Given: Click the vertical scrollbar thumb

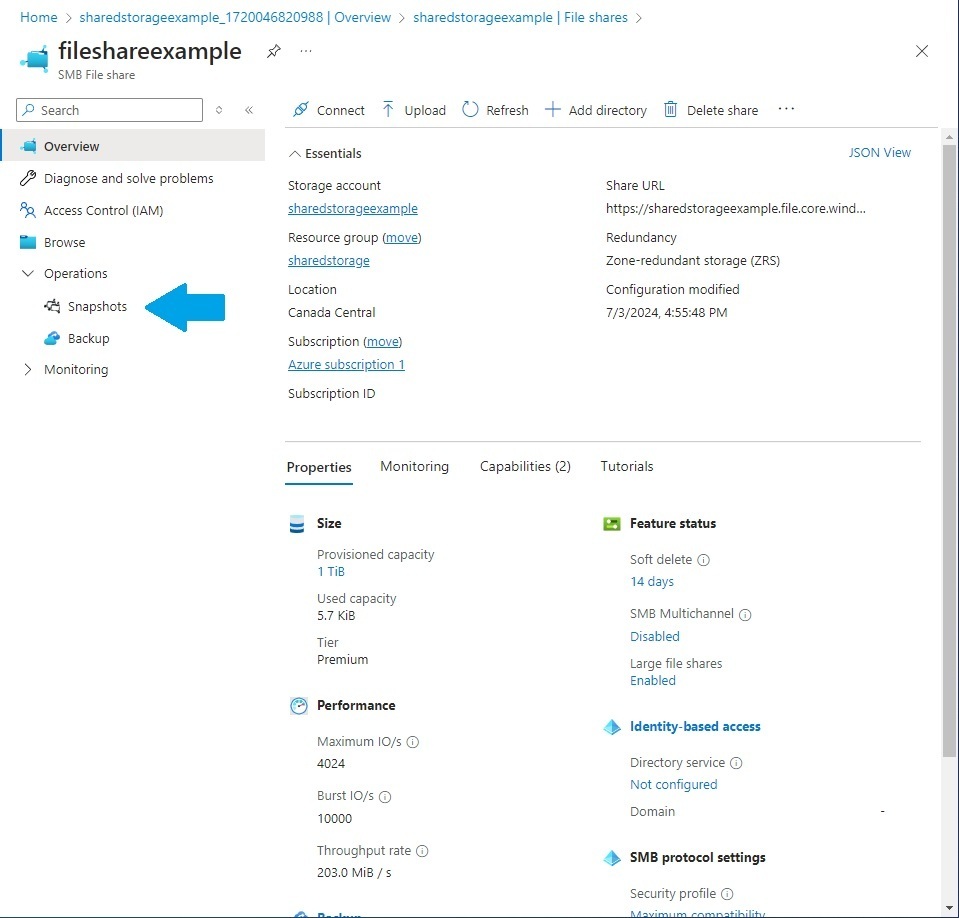Looking at the screenshot, I should click(x=949, y=451).
